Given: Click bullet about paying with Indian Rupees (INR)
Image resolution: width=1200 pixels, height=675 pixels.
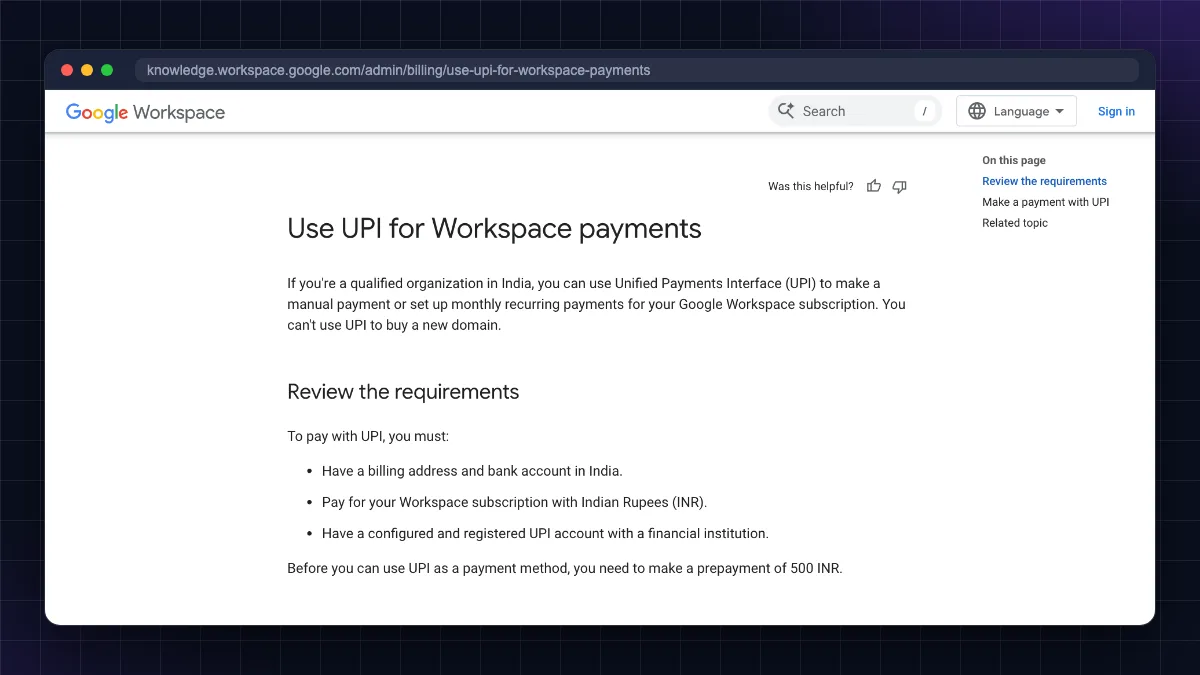Looking at the screenshot, I should (514, 502).
